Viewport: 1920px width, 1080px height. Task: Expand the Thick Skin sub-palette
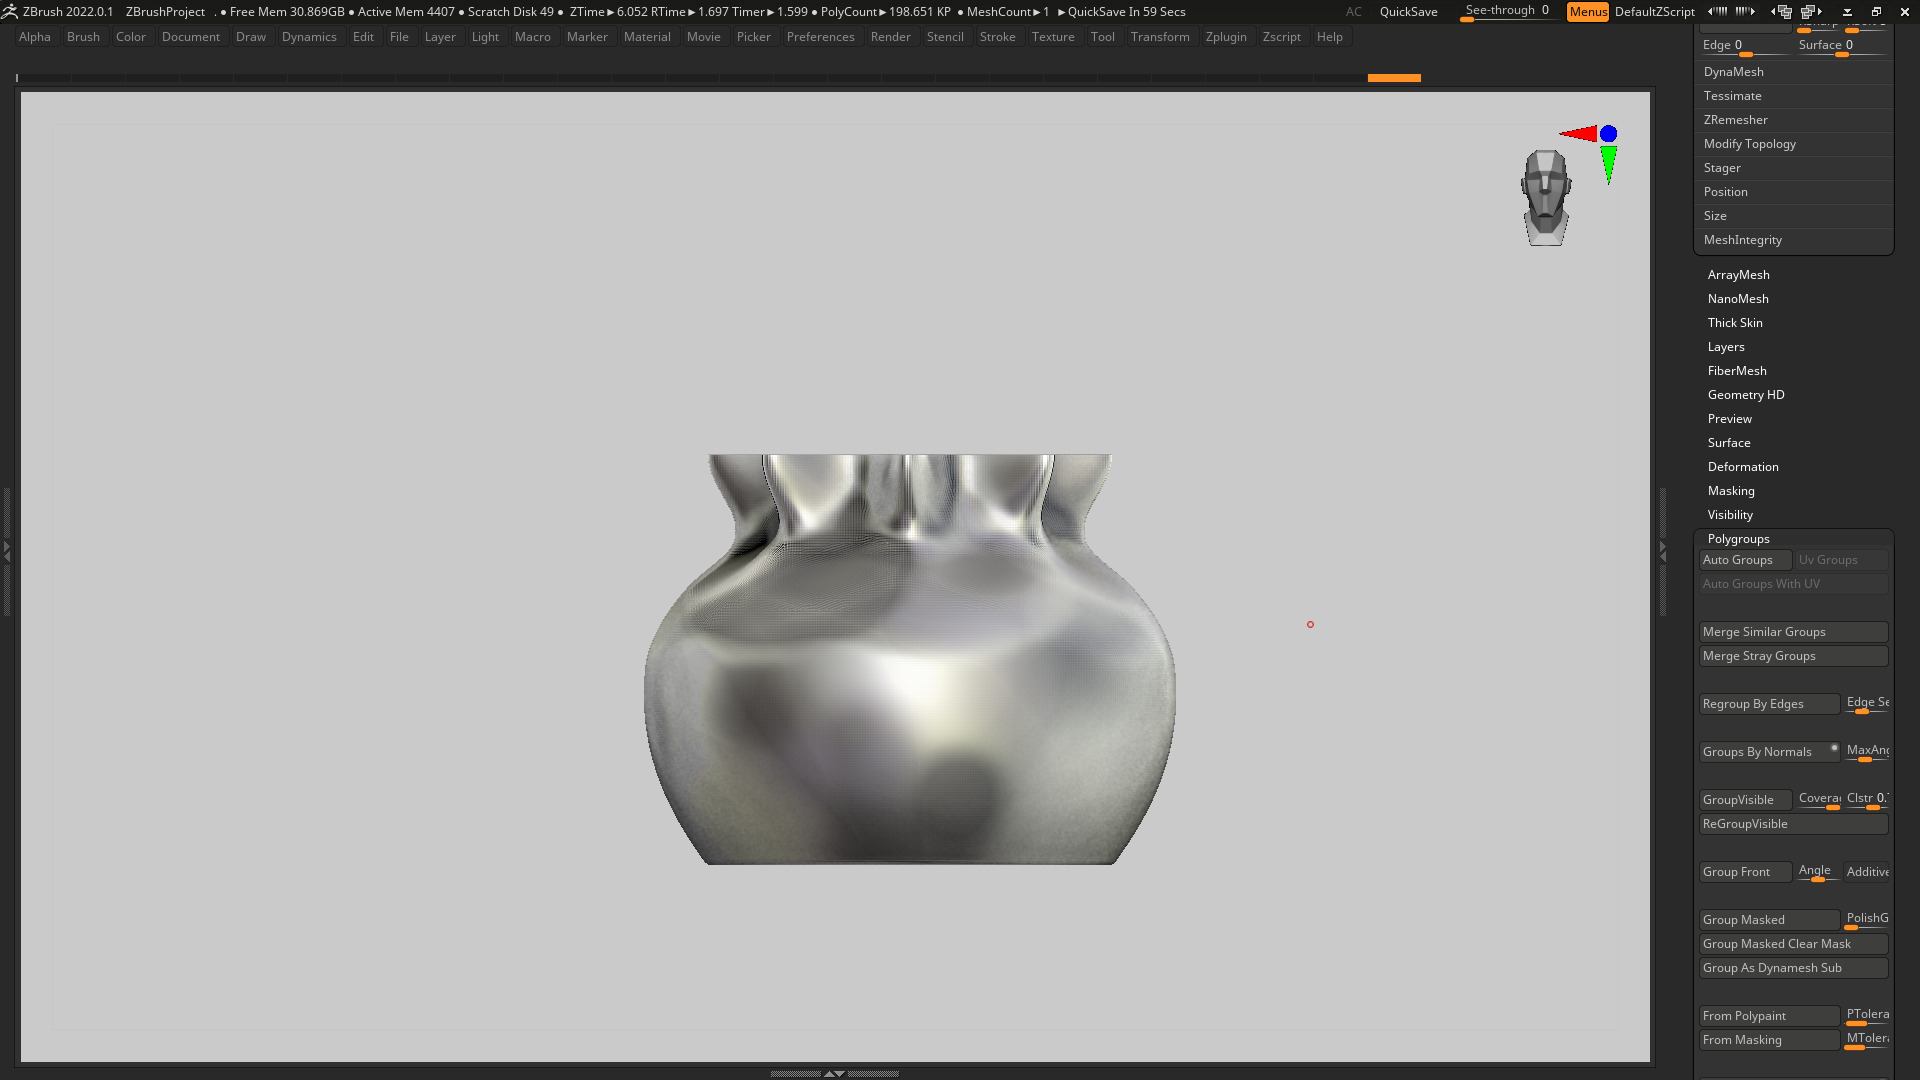point(1735,323)
